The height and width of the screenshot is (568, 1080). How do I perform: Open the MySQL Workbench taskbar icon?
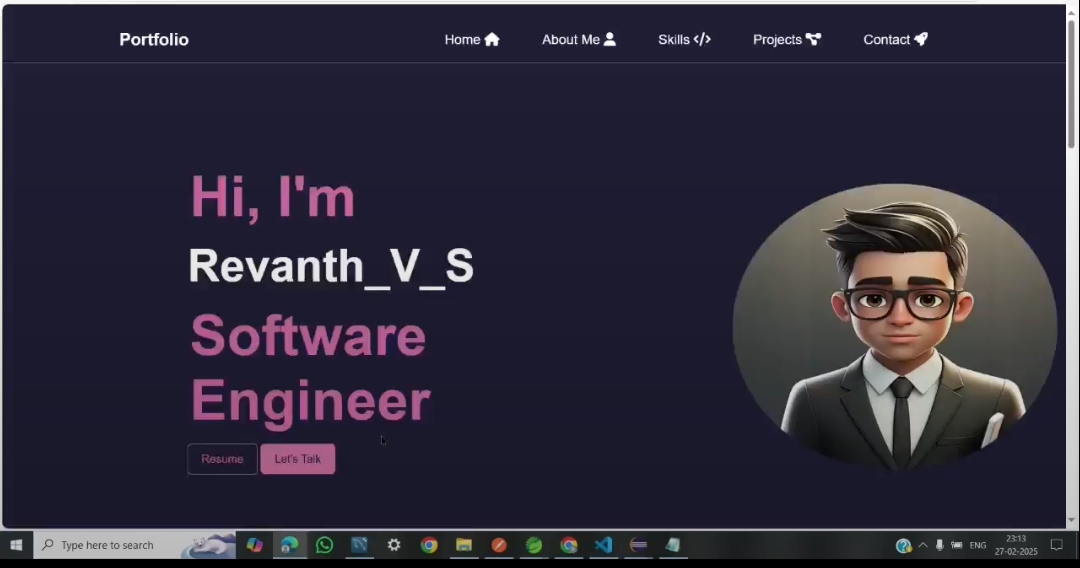(360, 545)
